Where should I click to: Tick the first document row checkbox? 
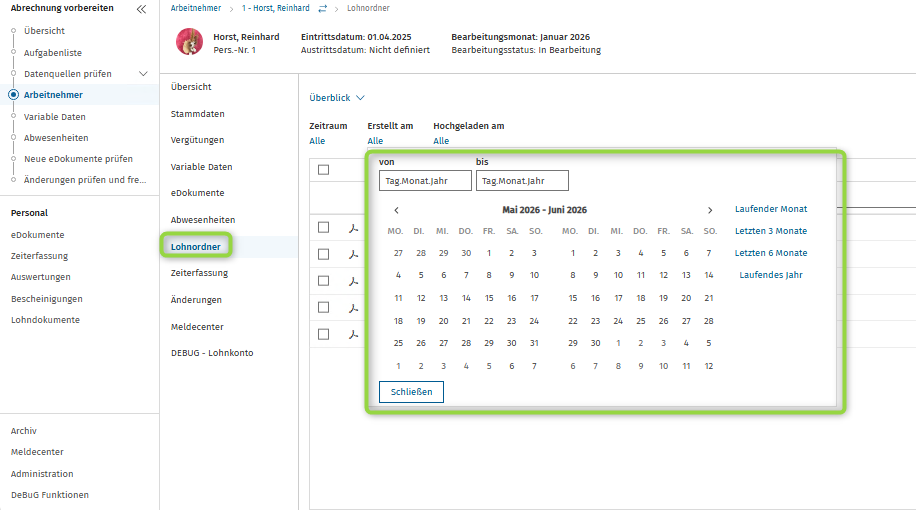[324, 227]
